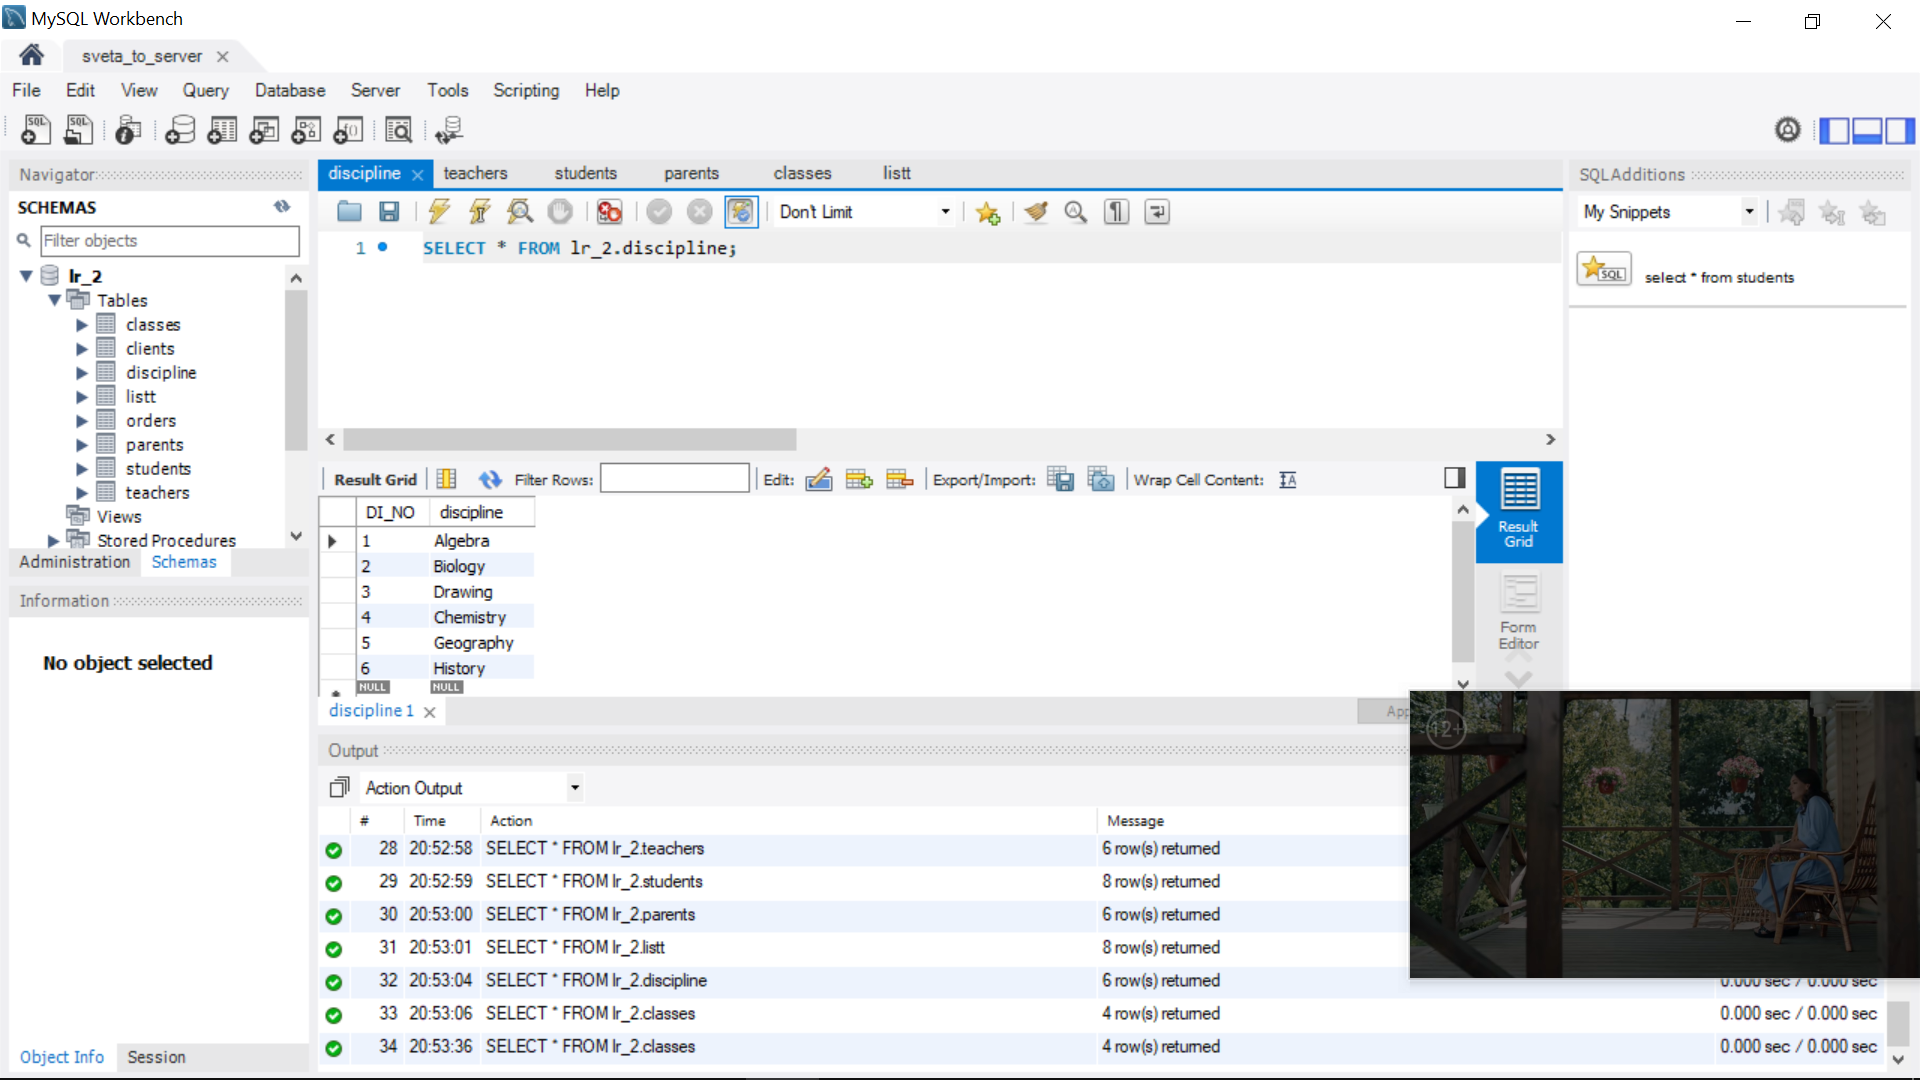Open the Database menu

click(289, 90)
